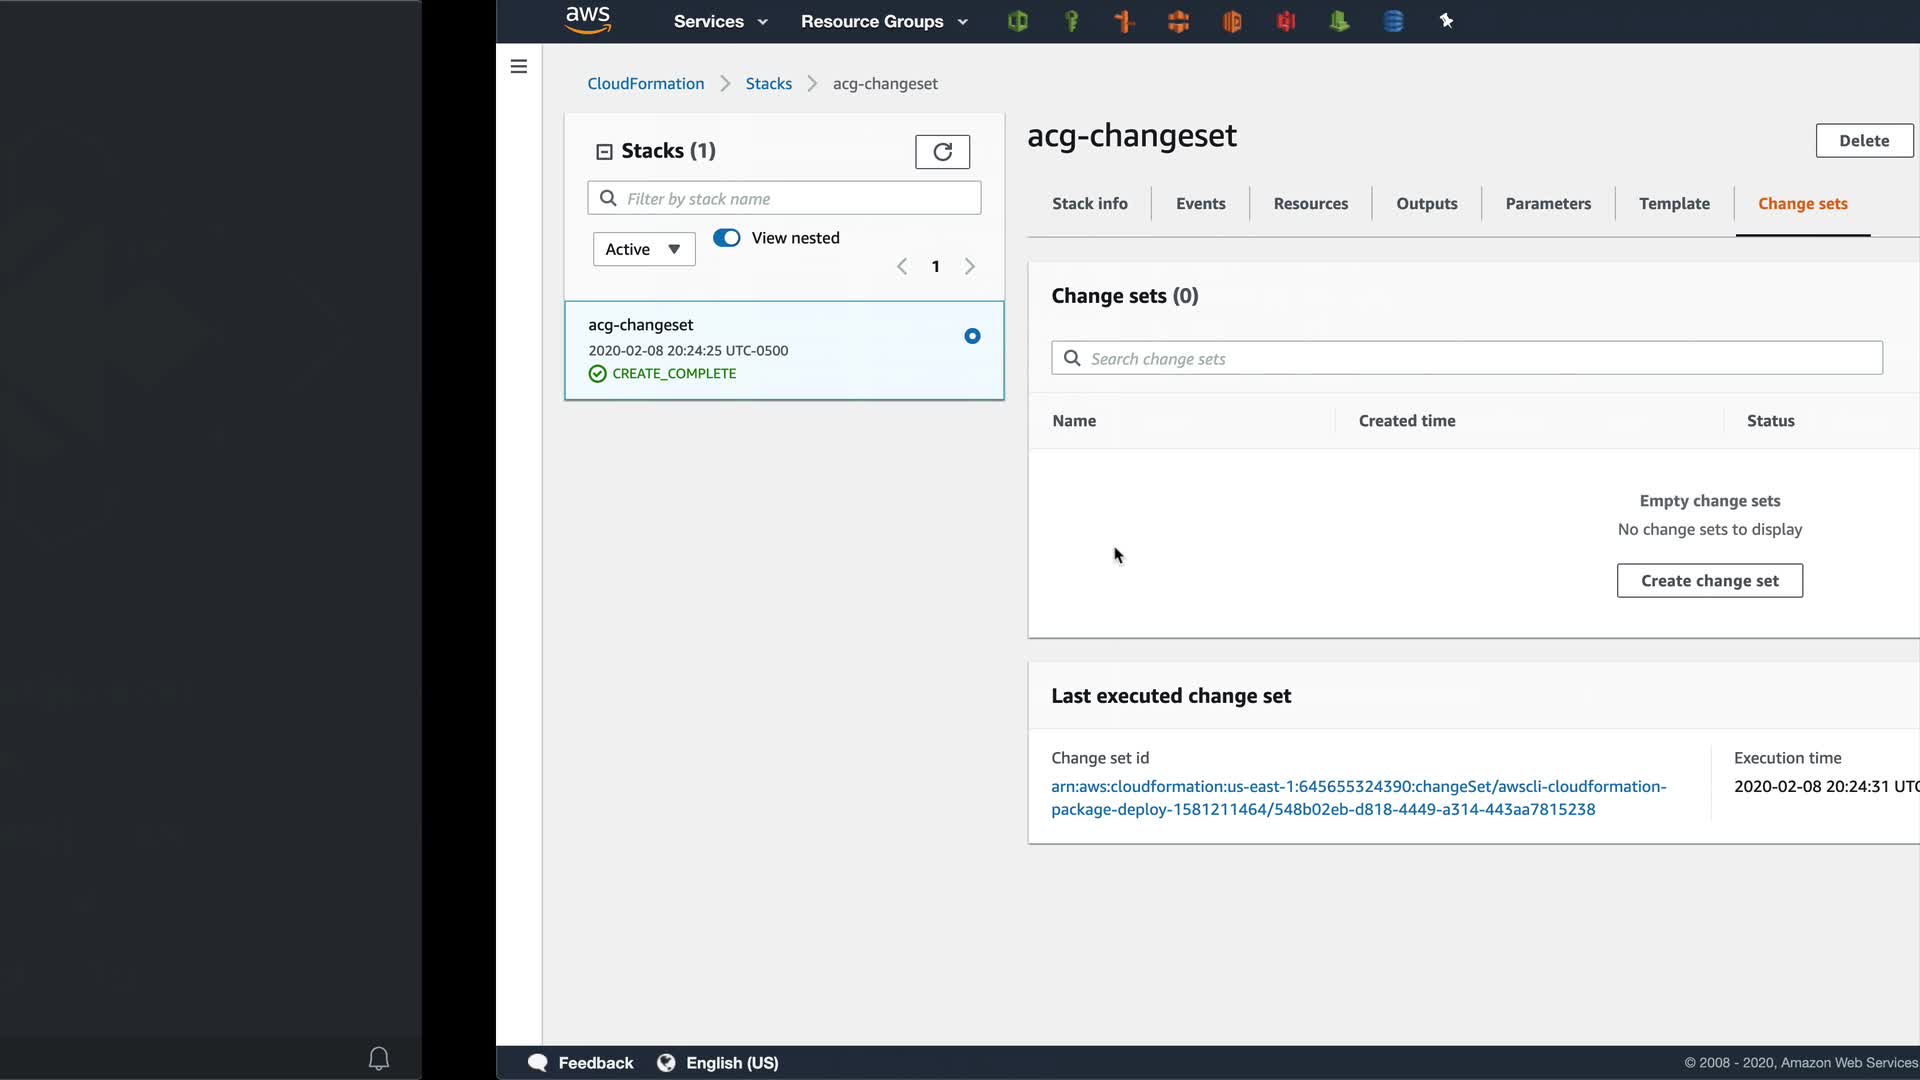Open the Active filter dropdown
Viewport: 1920px width, 1080px height.
[x=643, y=249]
